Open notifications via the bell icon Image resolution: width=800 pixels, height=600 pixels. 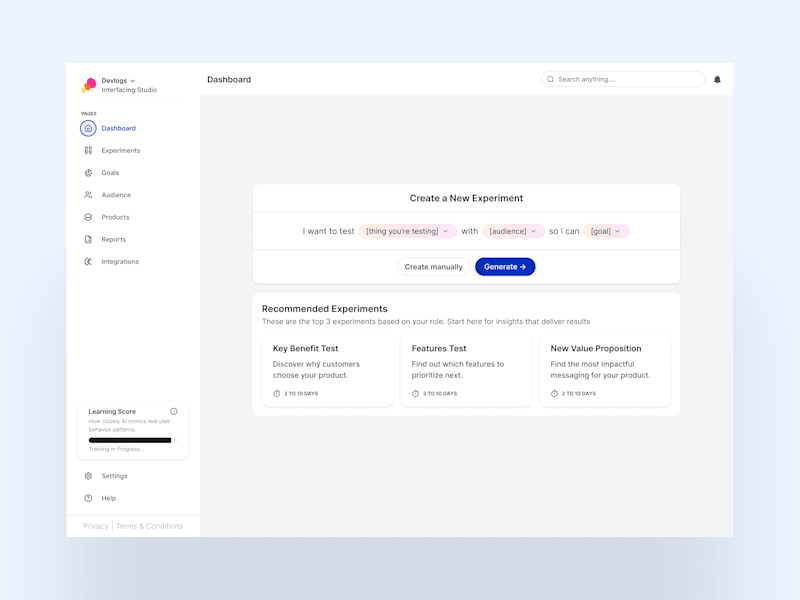tap(717, 79)
